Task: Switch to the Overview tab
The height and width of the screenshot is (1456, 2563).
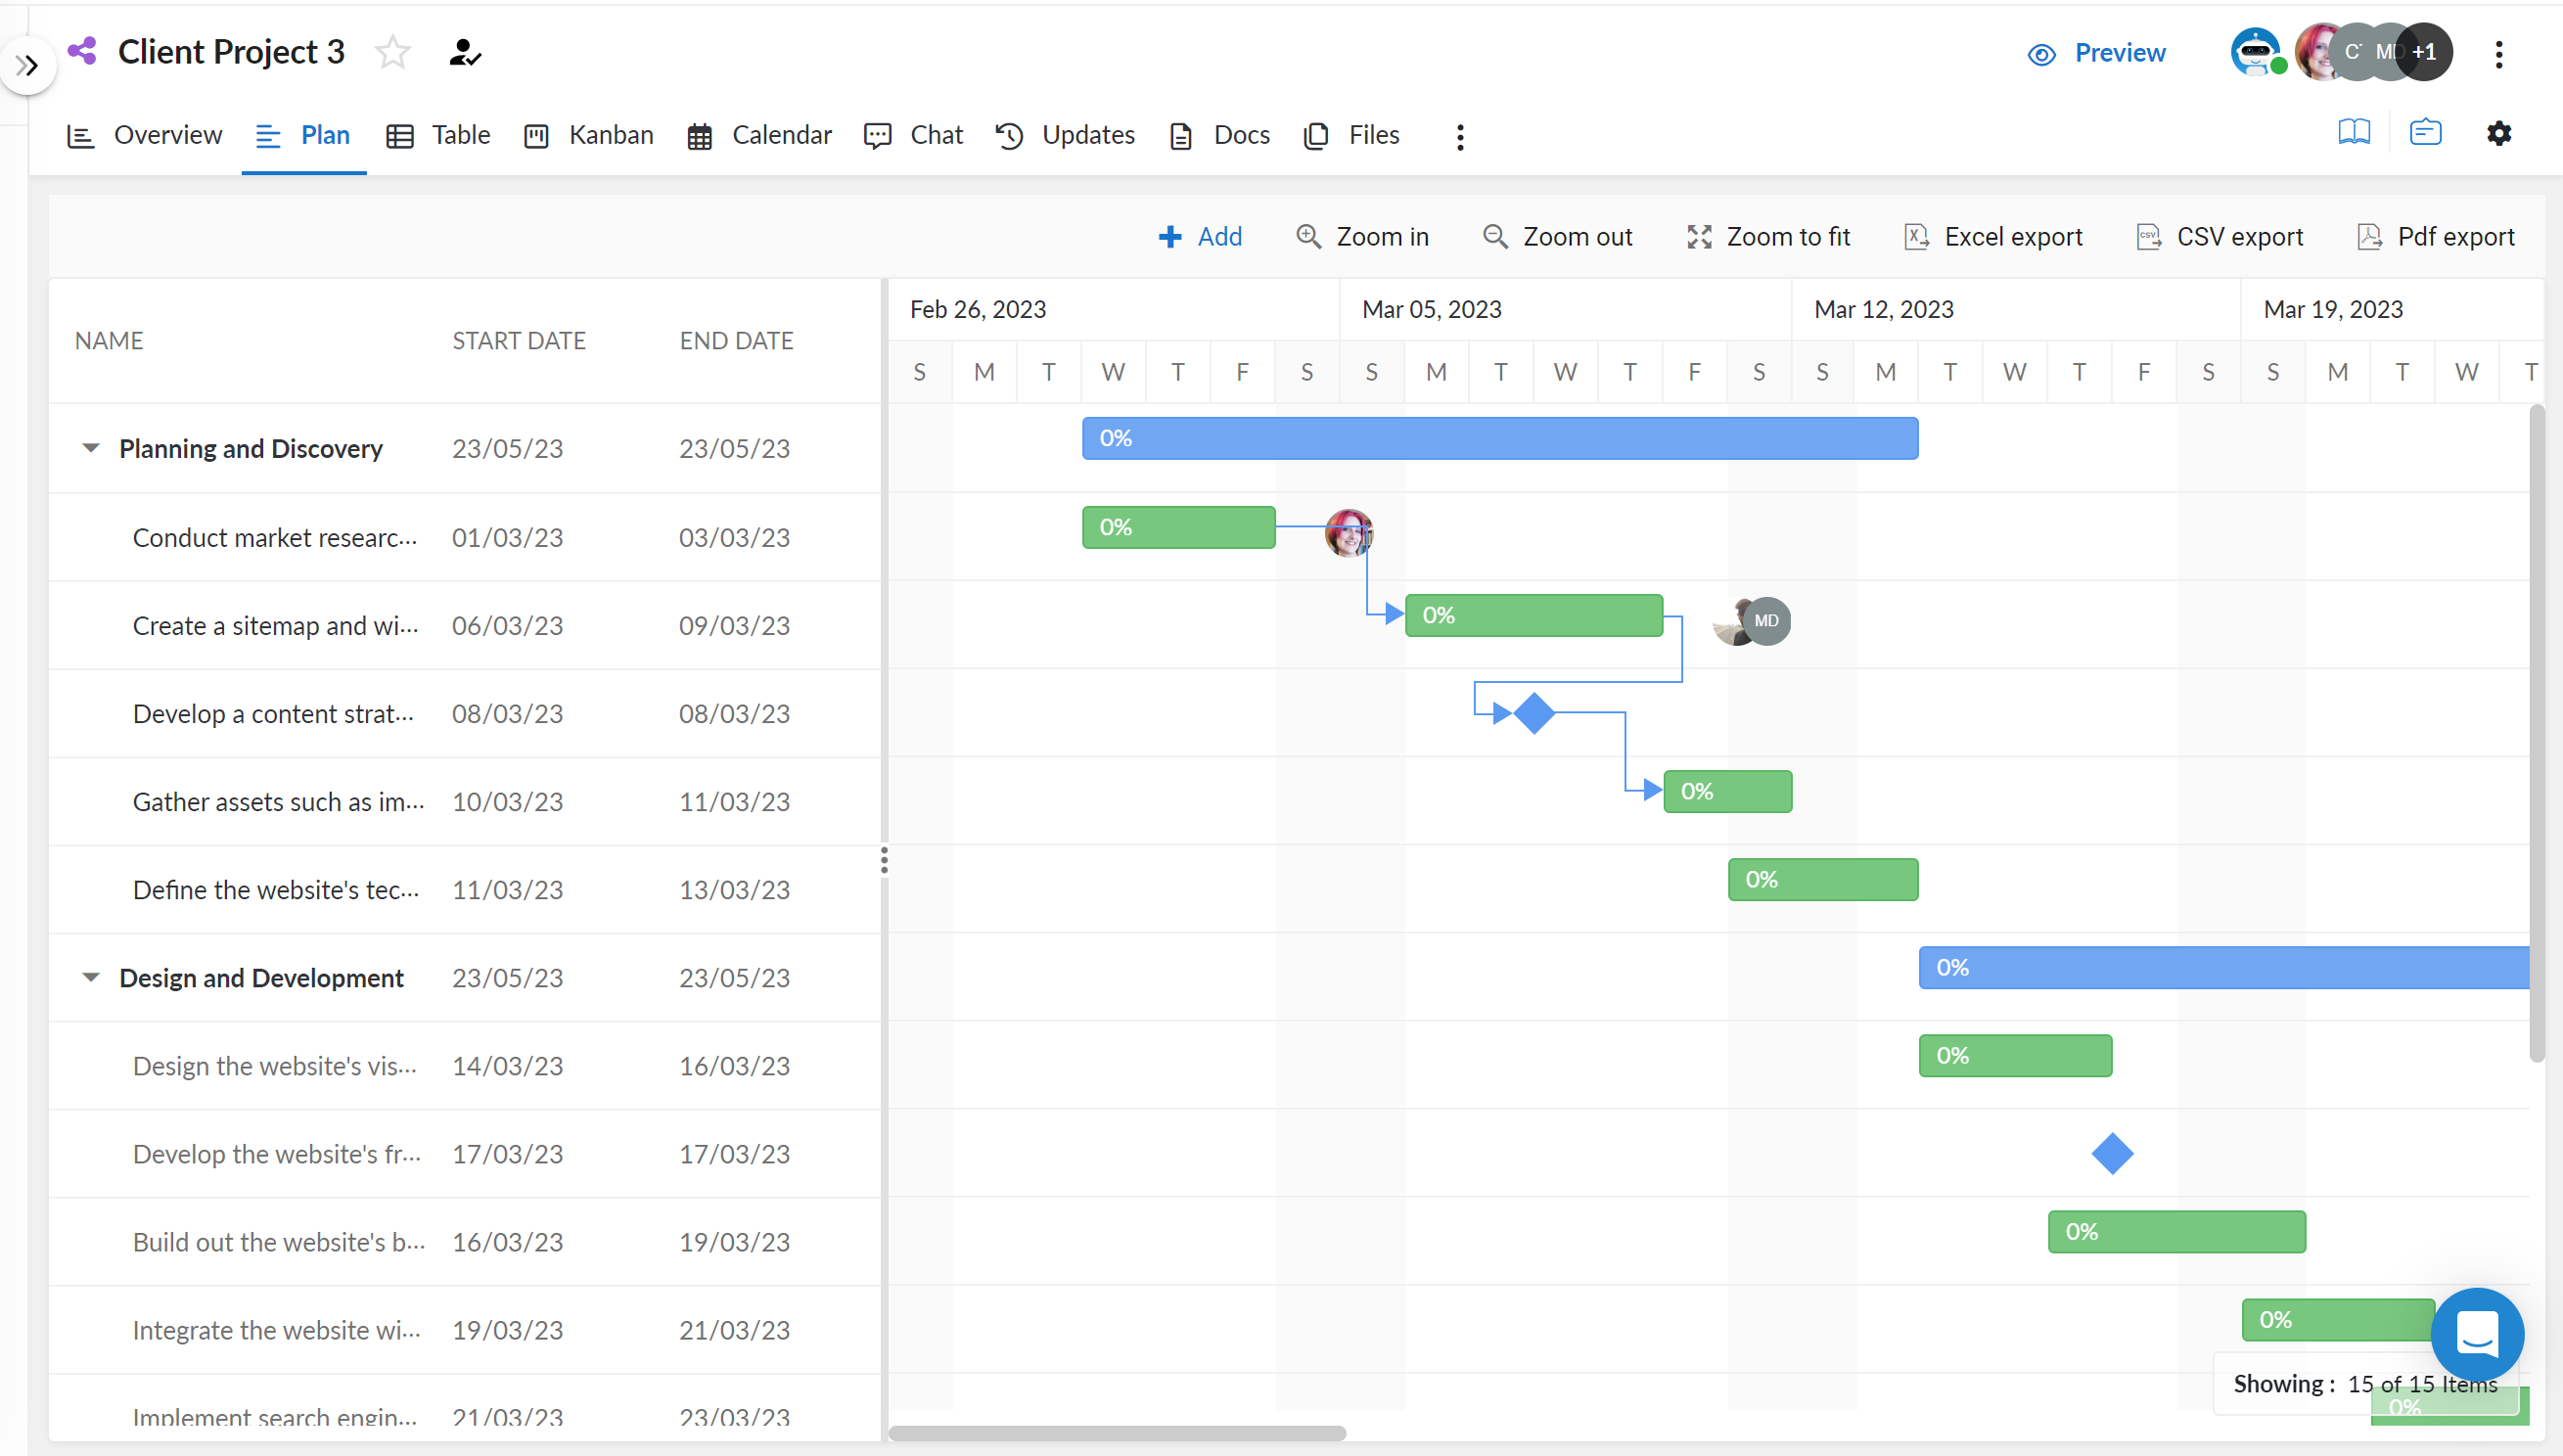Action: coord(144,135)
